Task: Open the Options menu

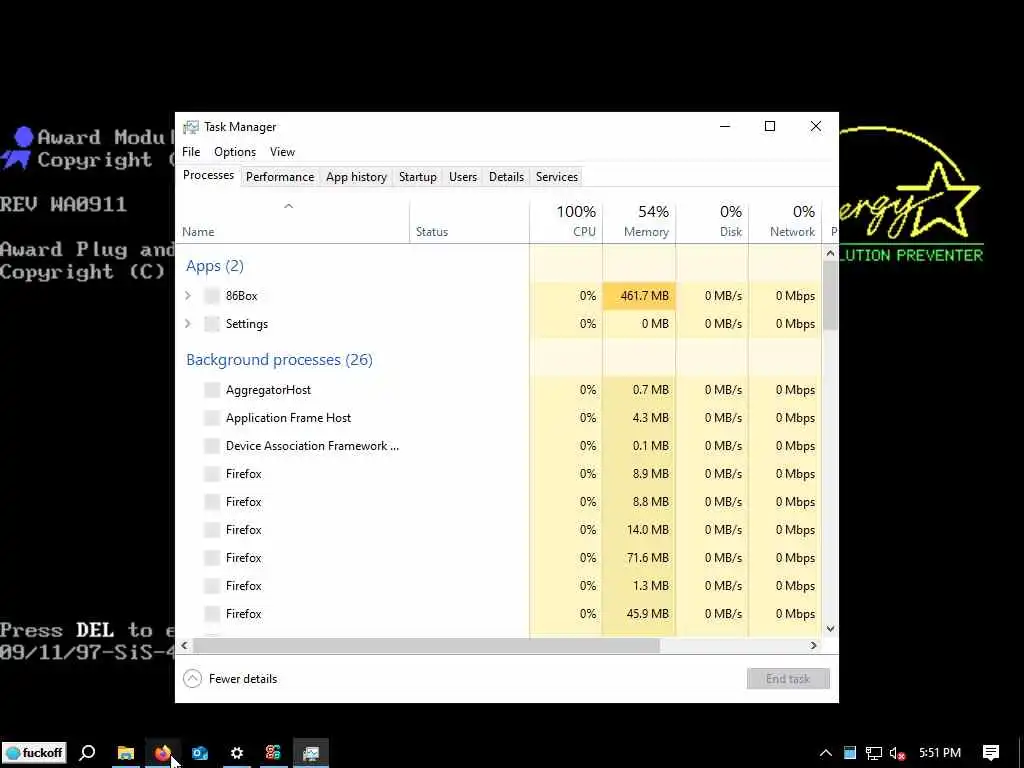Action: [235, 152]
